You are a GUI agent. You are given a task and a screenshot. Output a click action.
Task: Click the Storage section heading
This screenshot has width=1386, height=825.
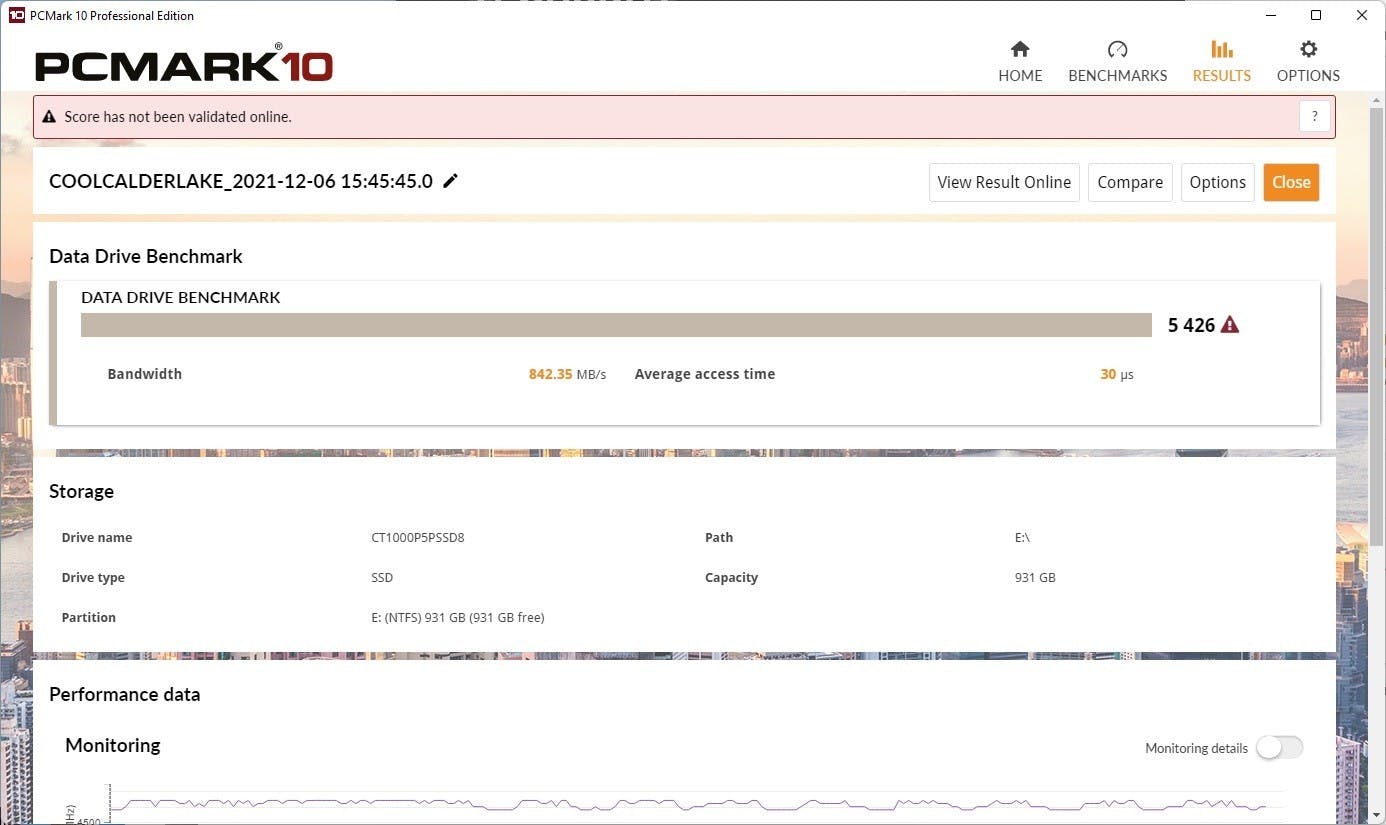tap(81, 491)
